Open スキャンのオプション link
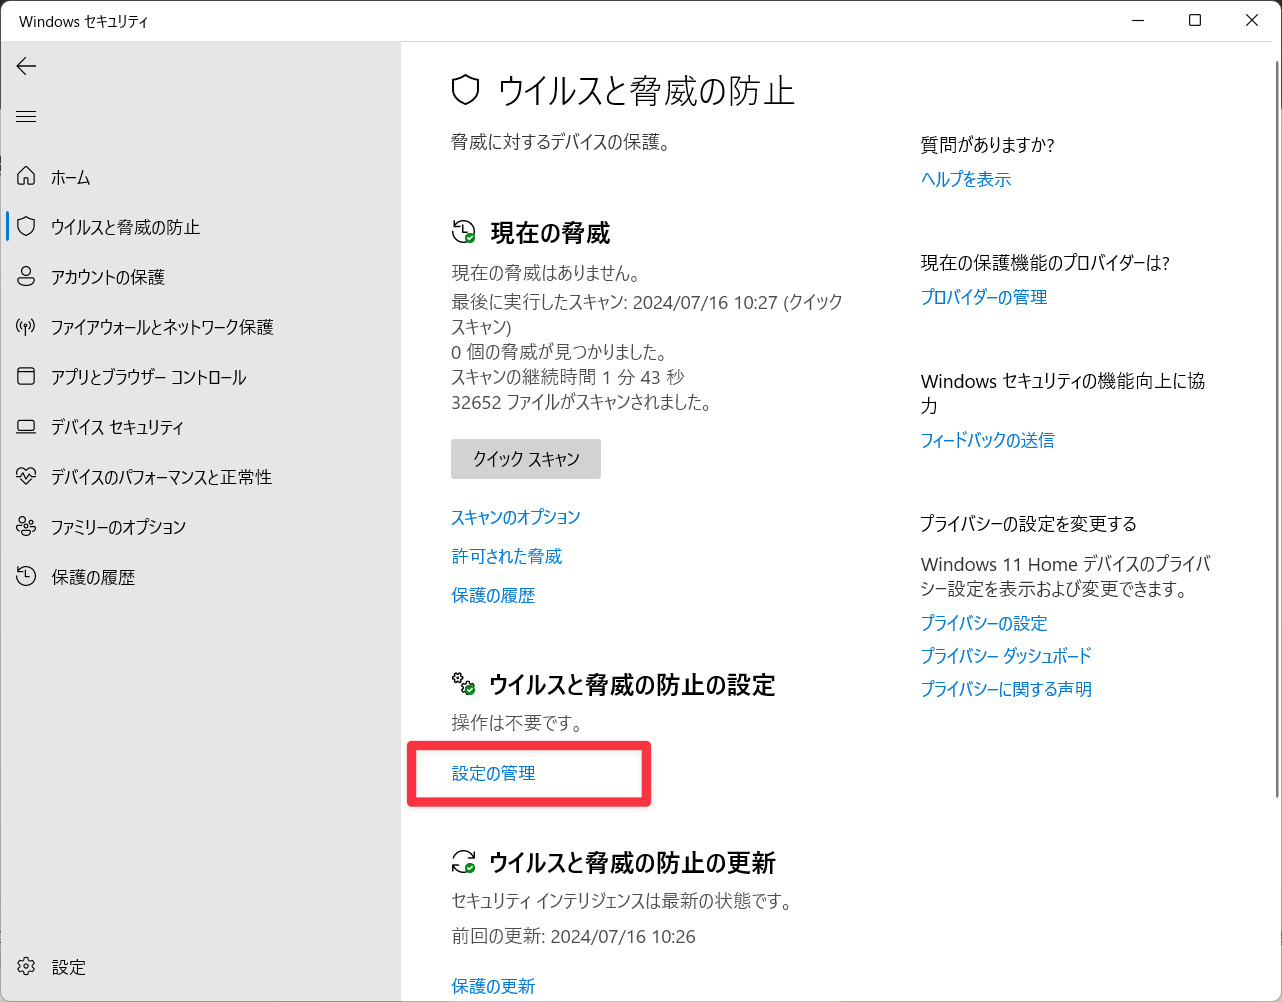Image resolution: width=1282 pixels, height=1002 pixels. pyautogui.click(x=516, y=517)
